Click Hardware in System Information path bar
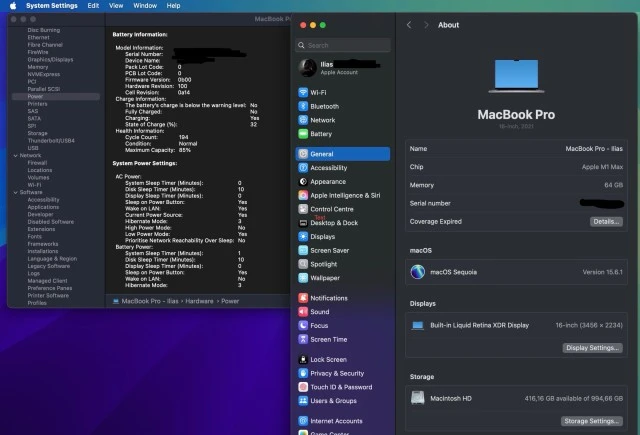Screen dimensions: 640x435 click(199, 301)
